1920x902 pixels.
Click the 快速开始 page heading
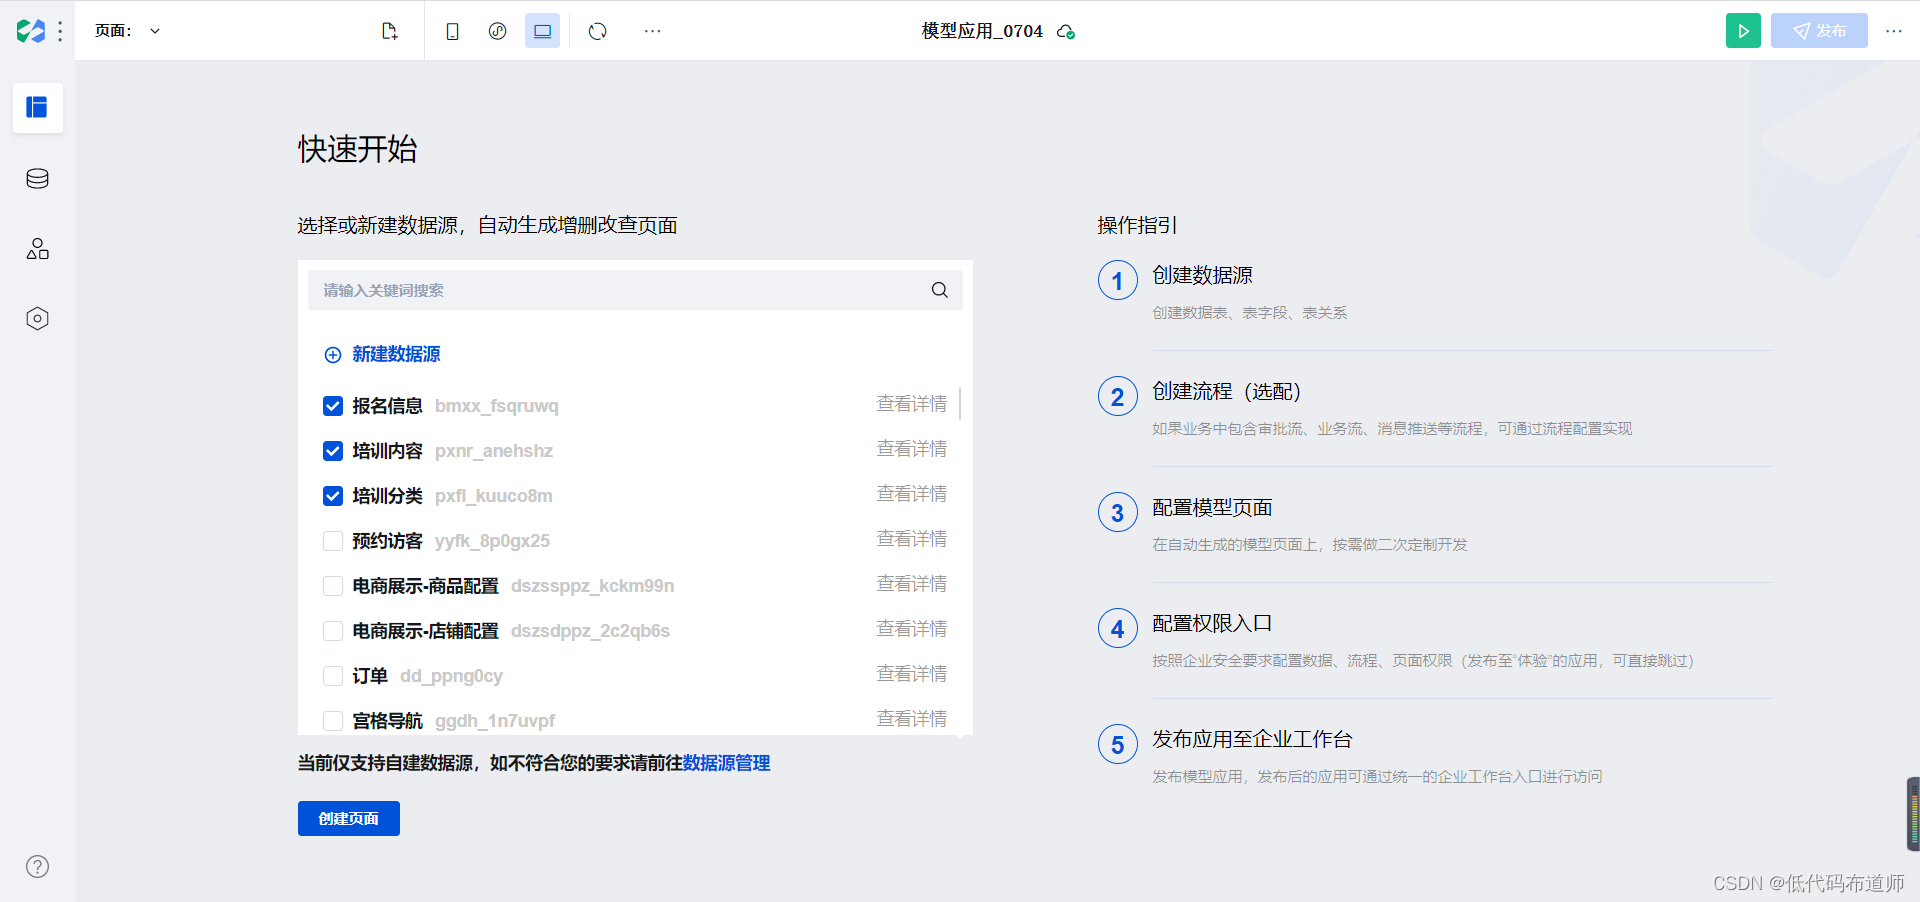click(x=358, y=149)
